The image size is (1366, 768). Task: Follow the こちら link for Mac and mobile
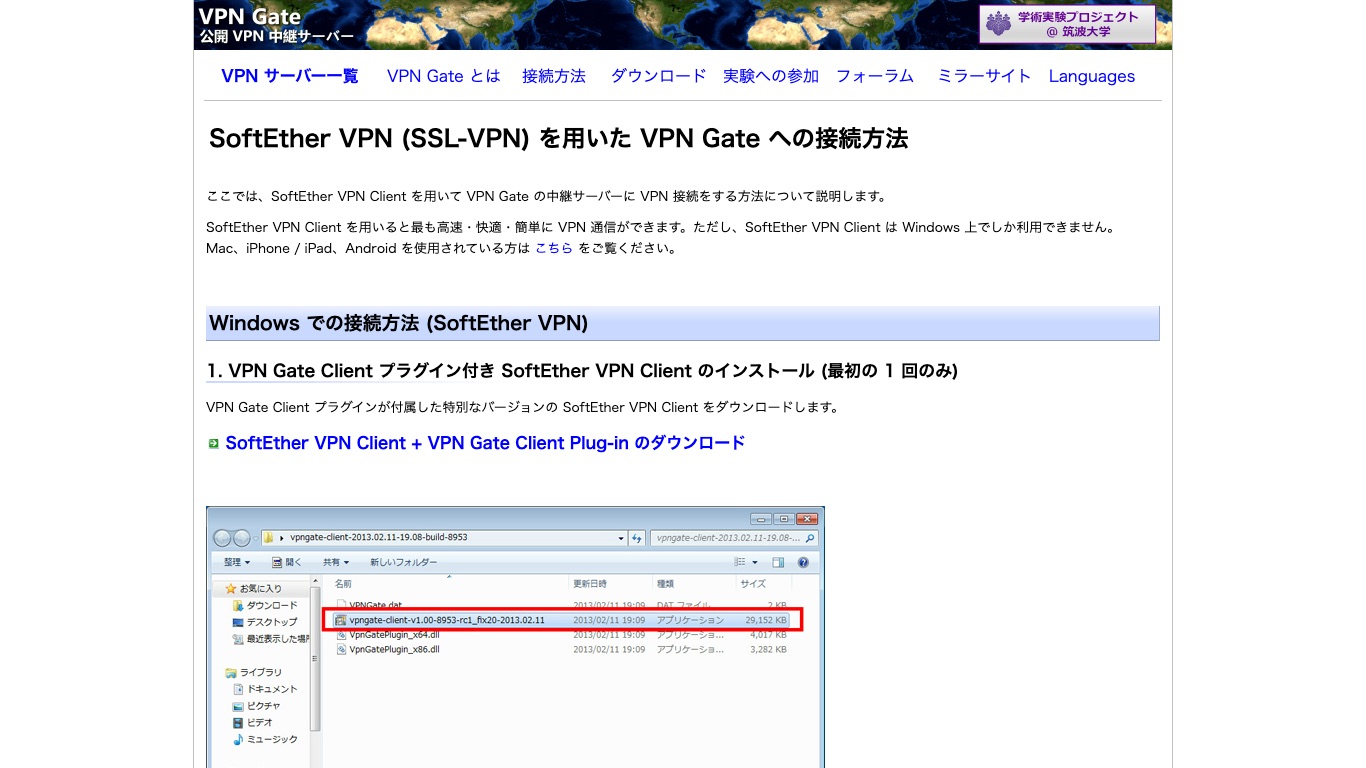tap(554, 248)
